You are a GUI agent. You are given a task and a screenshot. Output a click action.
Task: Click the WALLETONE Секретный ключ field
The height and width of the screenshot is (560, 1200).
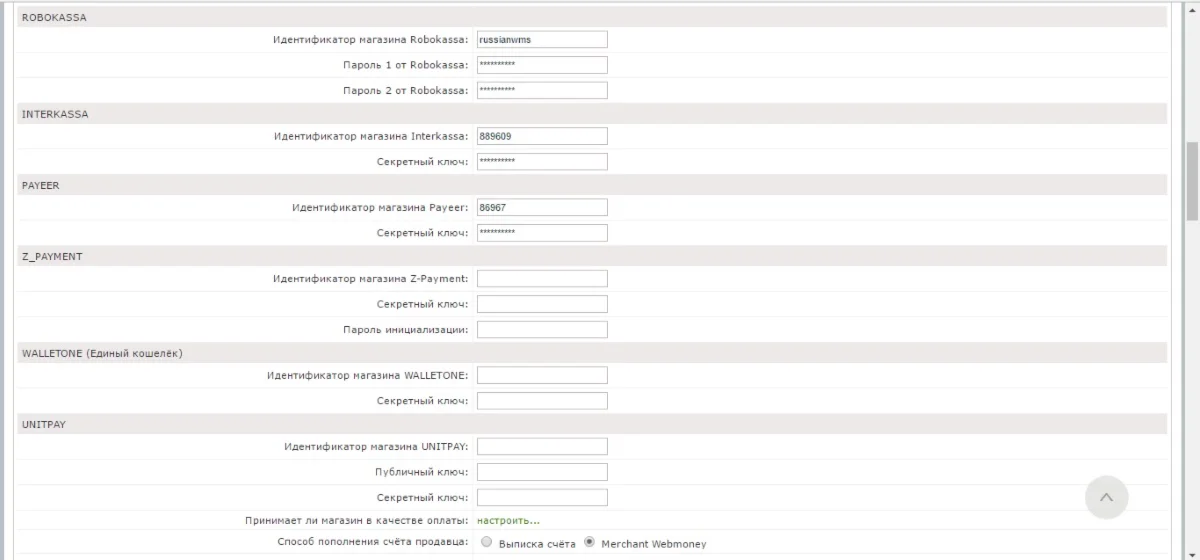point(542,400)
